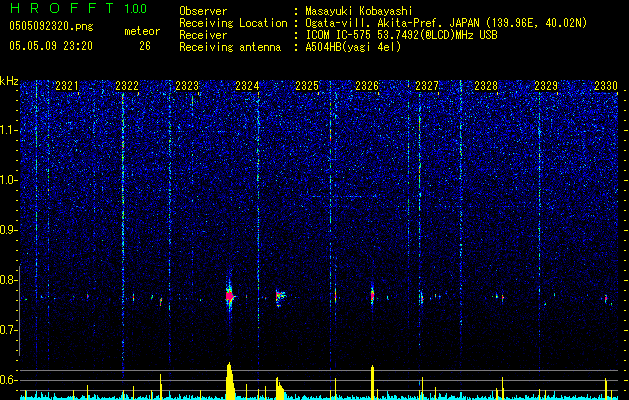Click the 'meteor' count label
The height and width of the screenshot is (400, 629).
(142, 31)
